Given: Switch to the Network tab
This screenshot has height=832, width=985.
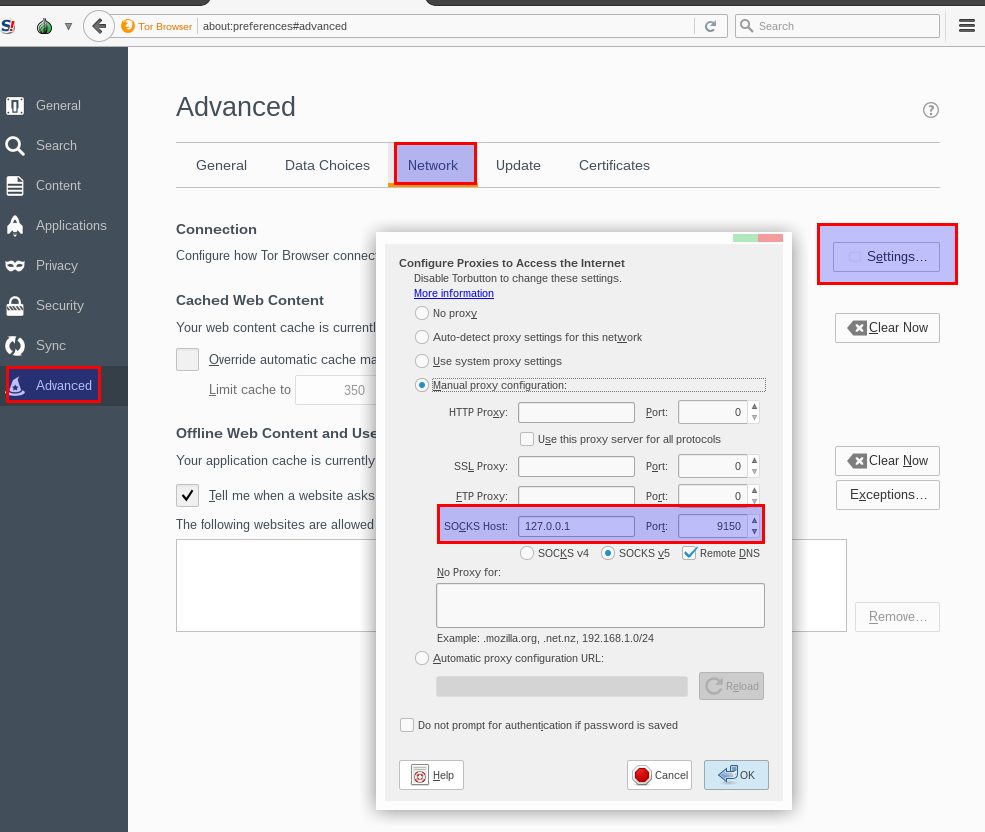Looking at the screenshot, I should (433, 165).
